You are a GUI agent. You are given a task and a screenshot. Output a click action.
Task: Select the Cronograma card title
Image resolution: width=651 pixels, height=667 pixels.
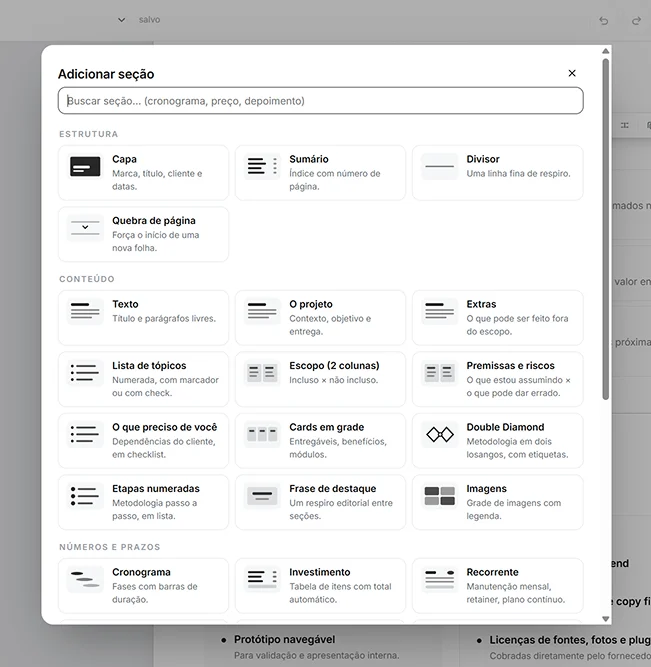[141, 572]
